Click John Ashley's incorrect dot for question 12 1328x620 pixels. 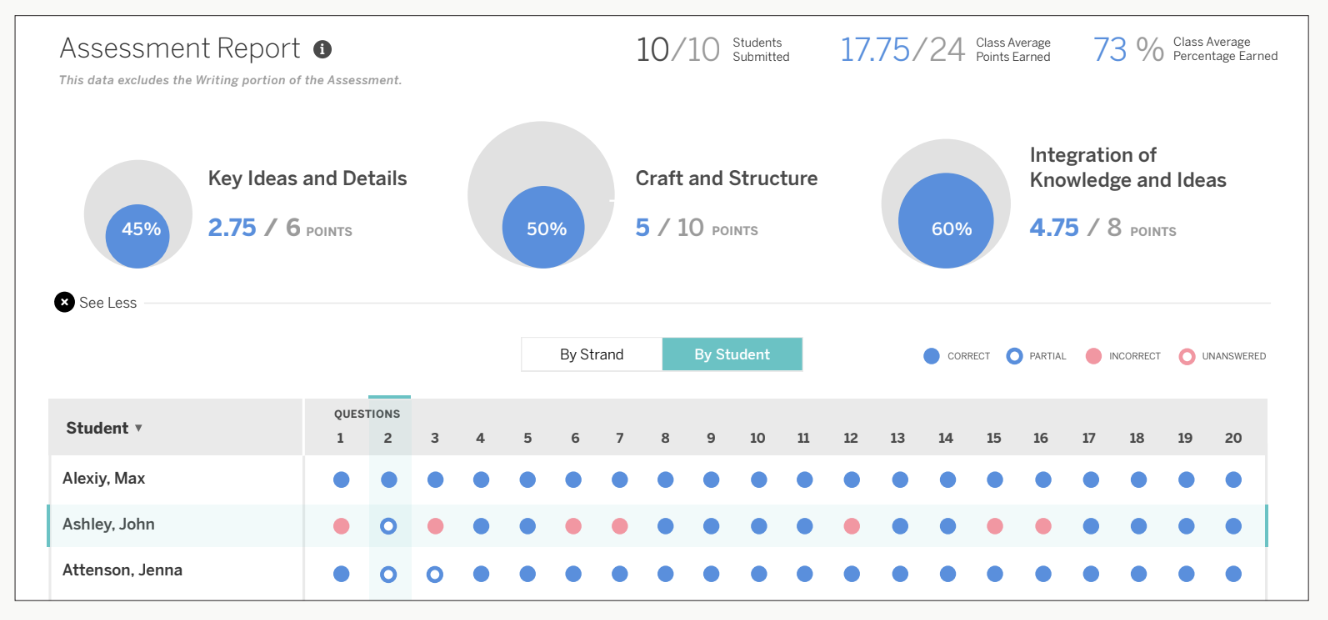(851, 526)
